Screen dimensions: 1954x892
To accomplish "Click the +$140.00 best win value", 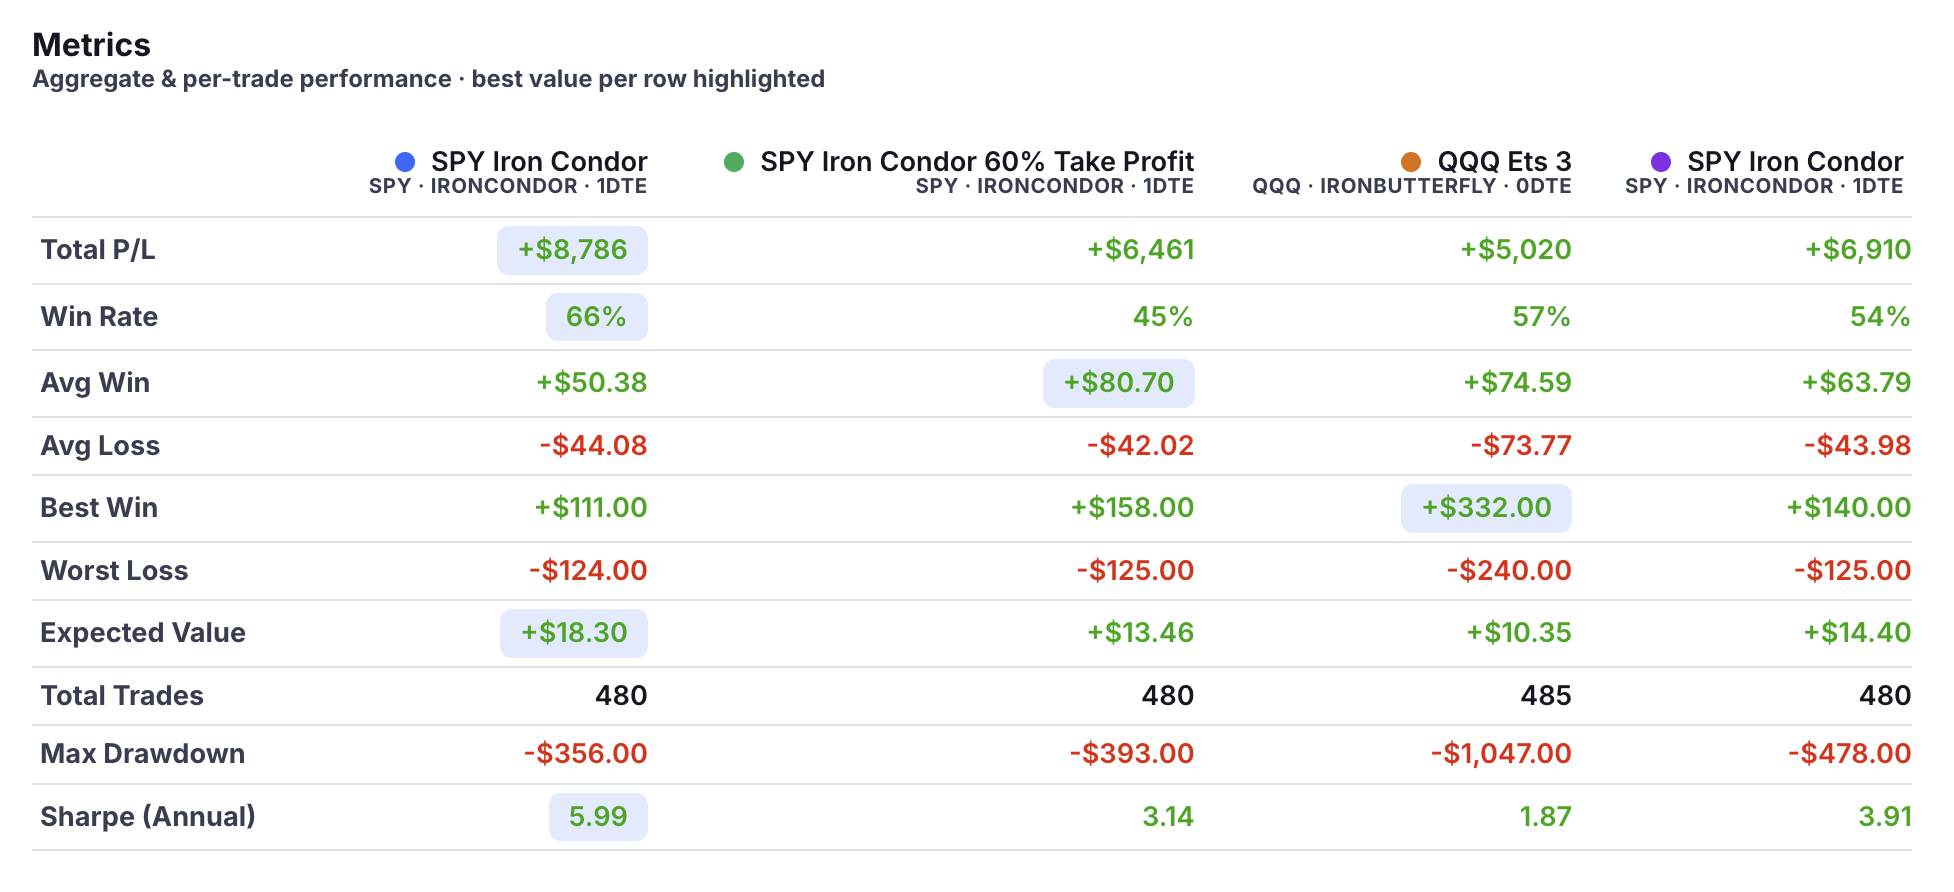I will click(x=1849, y=508).
